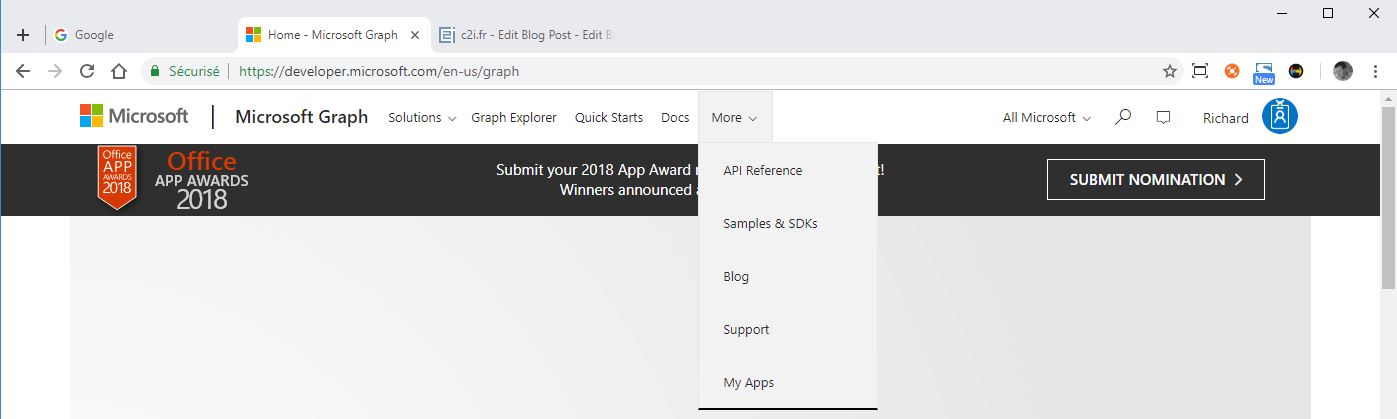Image resolution: width=1397 pixels, height=419 pixels.
Task: Go back using the browser back arrow
Action: click(x=23, y=71)
